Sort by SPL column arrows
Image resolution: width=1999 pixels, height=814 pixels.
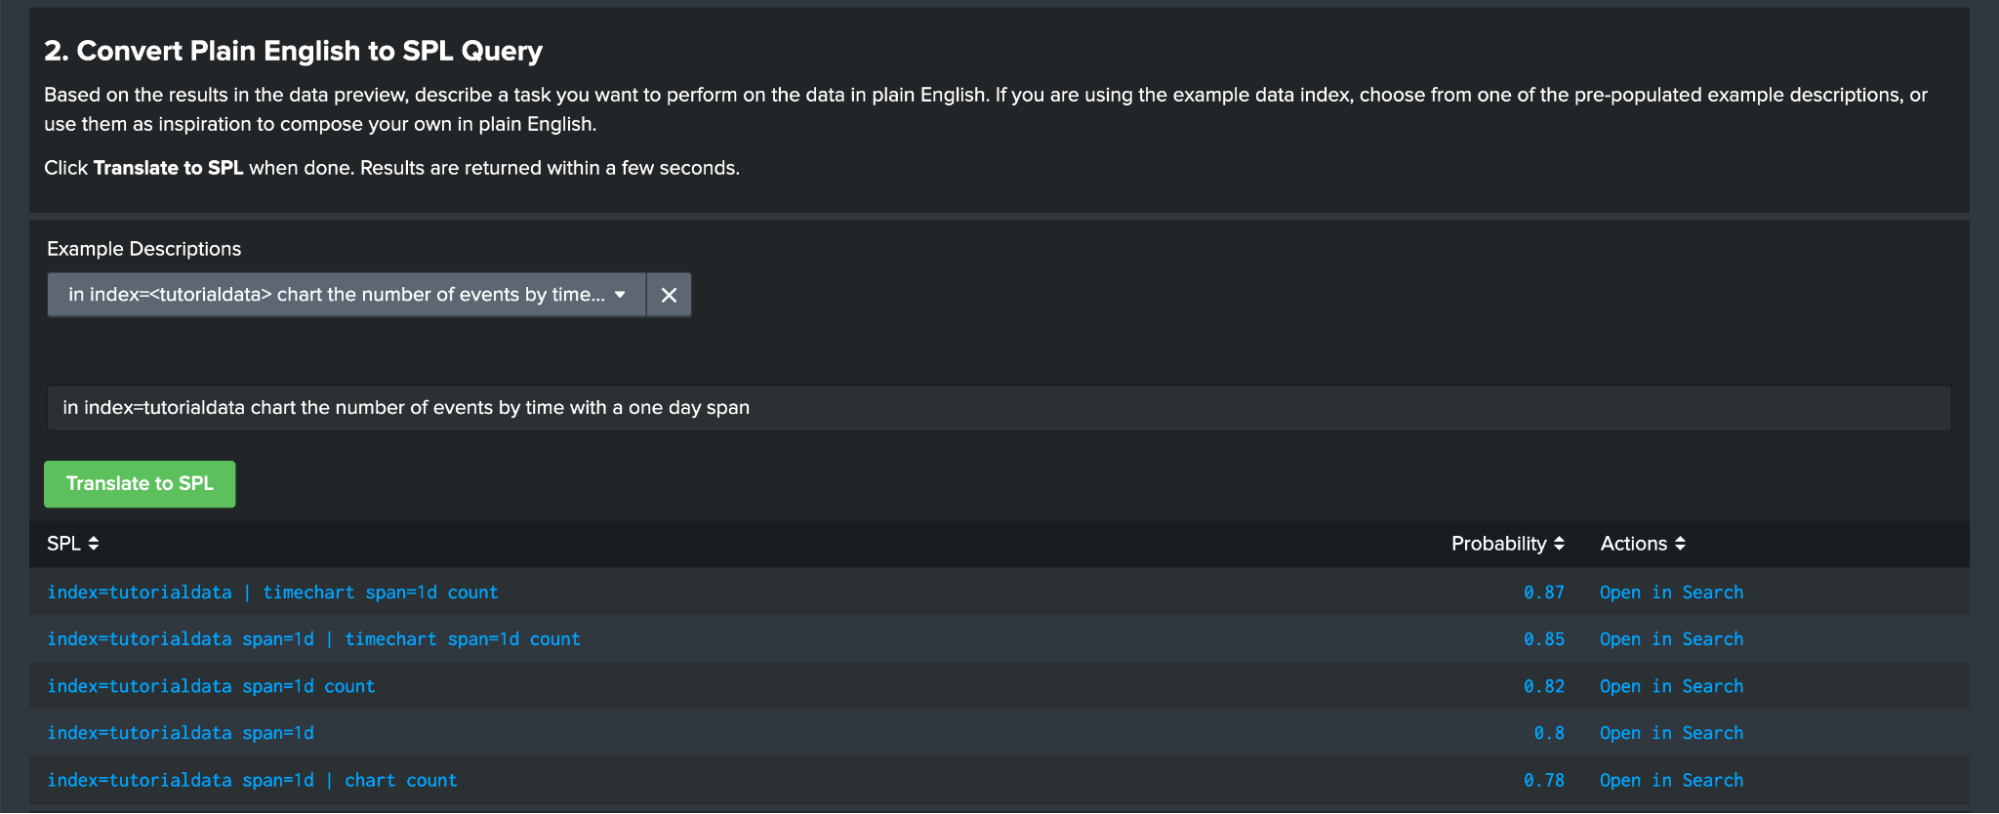[93, 543]
